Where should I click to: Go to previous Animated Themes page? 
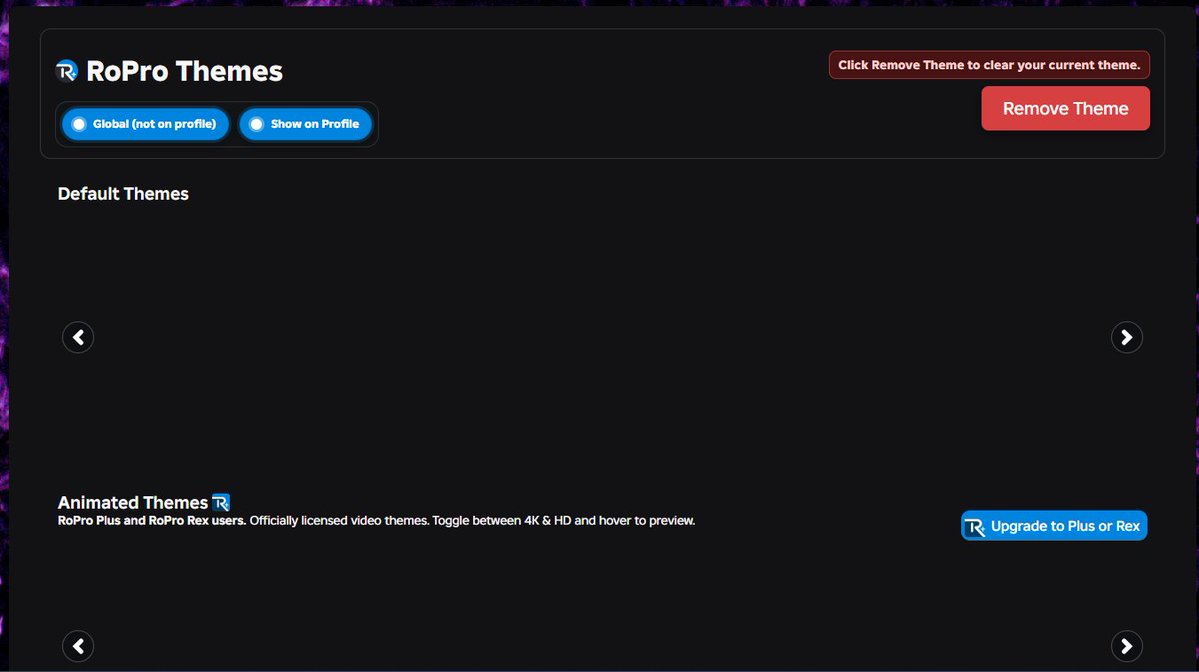coord(78,646)
